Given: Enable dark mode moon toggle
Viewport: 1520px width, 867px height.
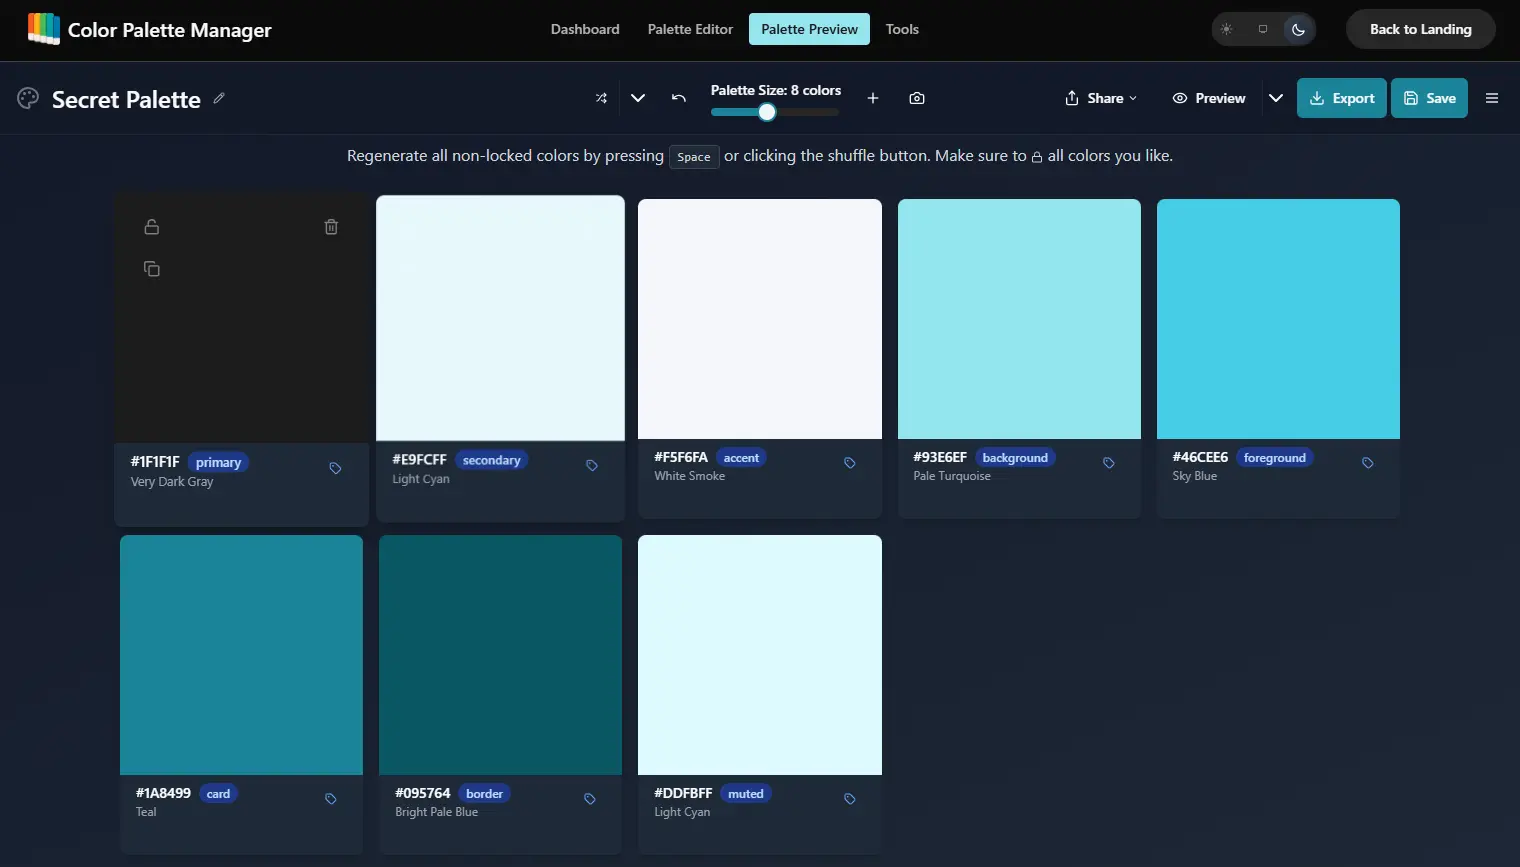Looking at the screenshot, I should [x=1298, y=29].
